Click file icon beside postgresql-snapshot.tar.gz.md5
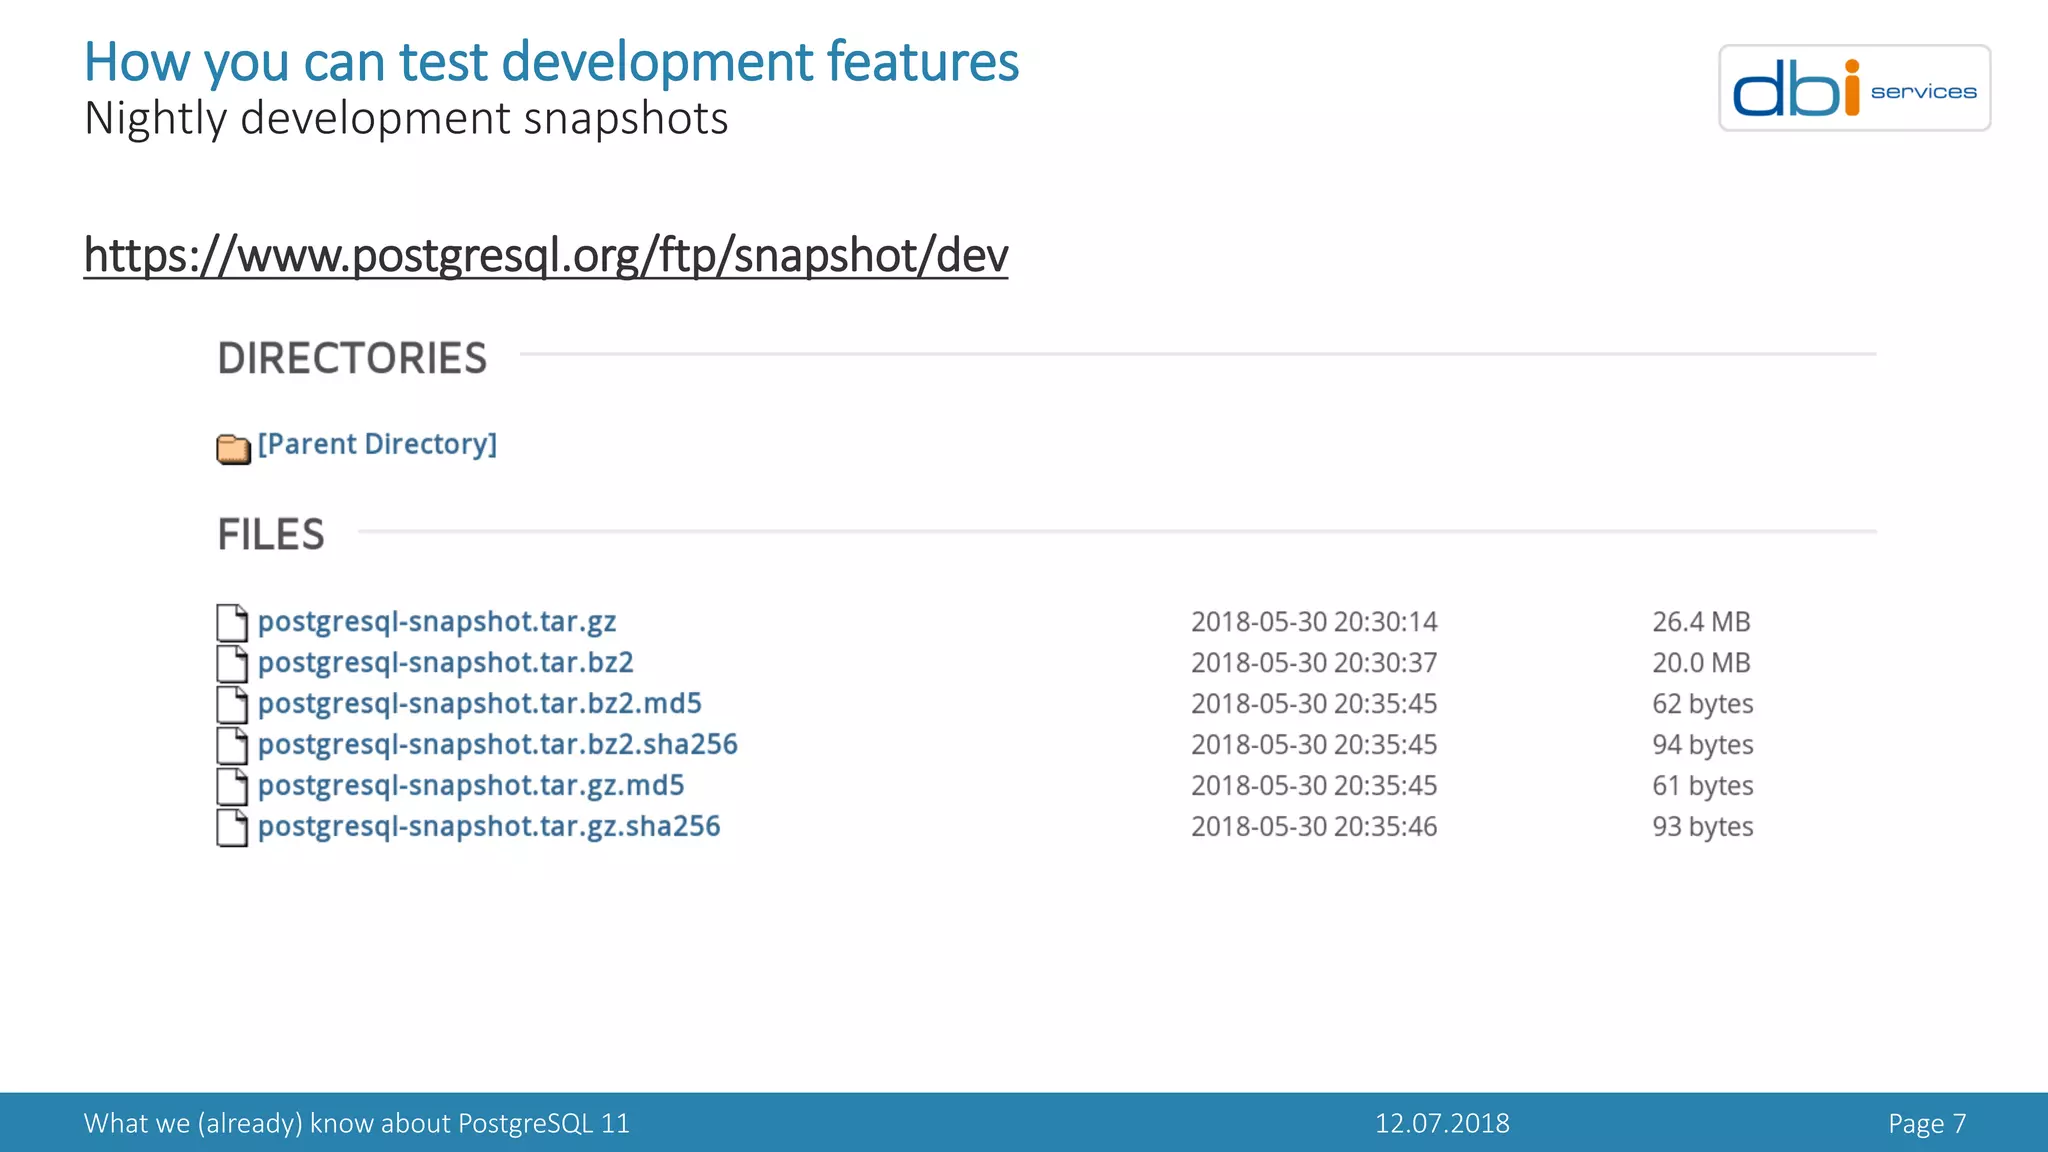This screenshot has height=1152, width=2048. click(x=232, y=786)
